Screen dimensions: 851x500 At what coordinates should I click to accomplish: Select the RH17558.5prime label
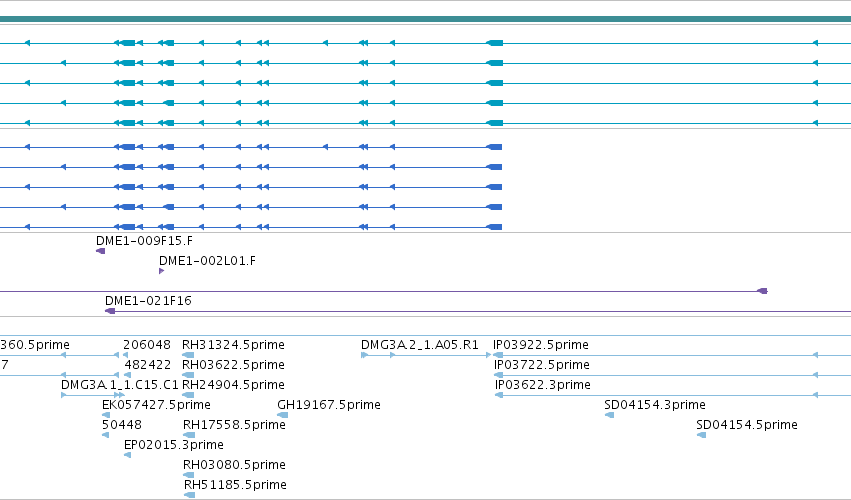click(234, 425)
